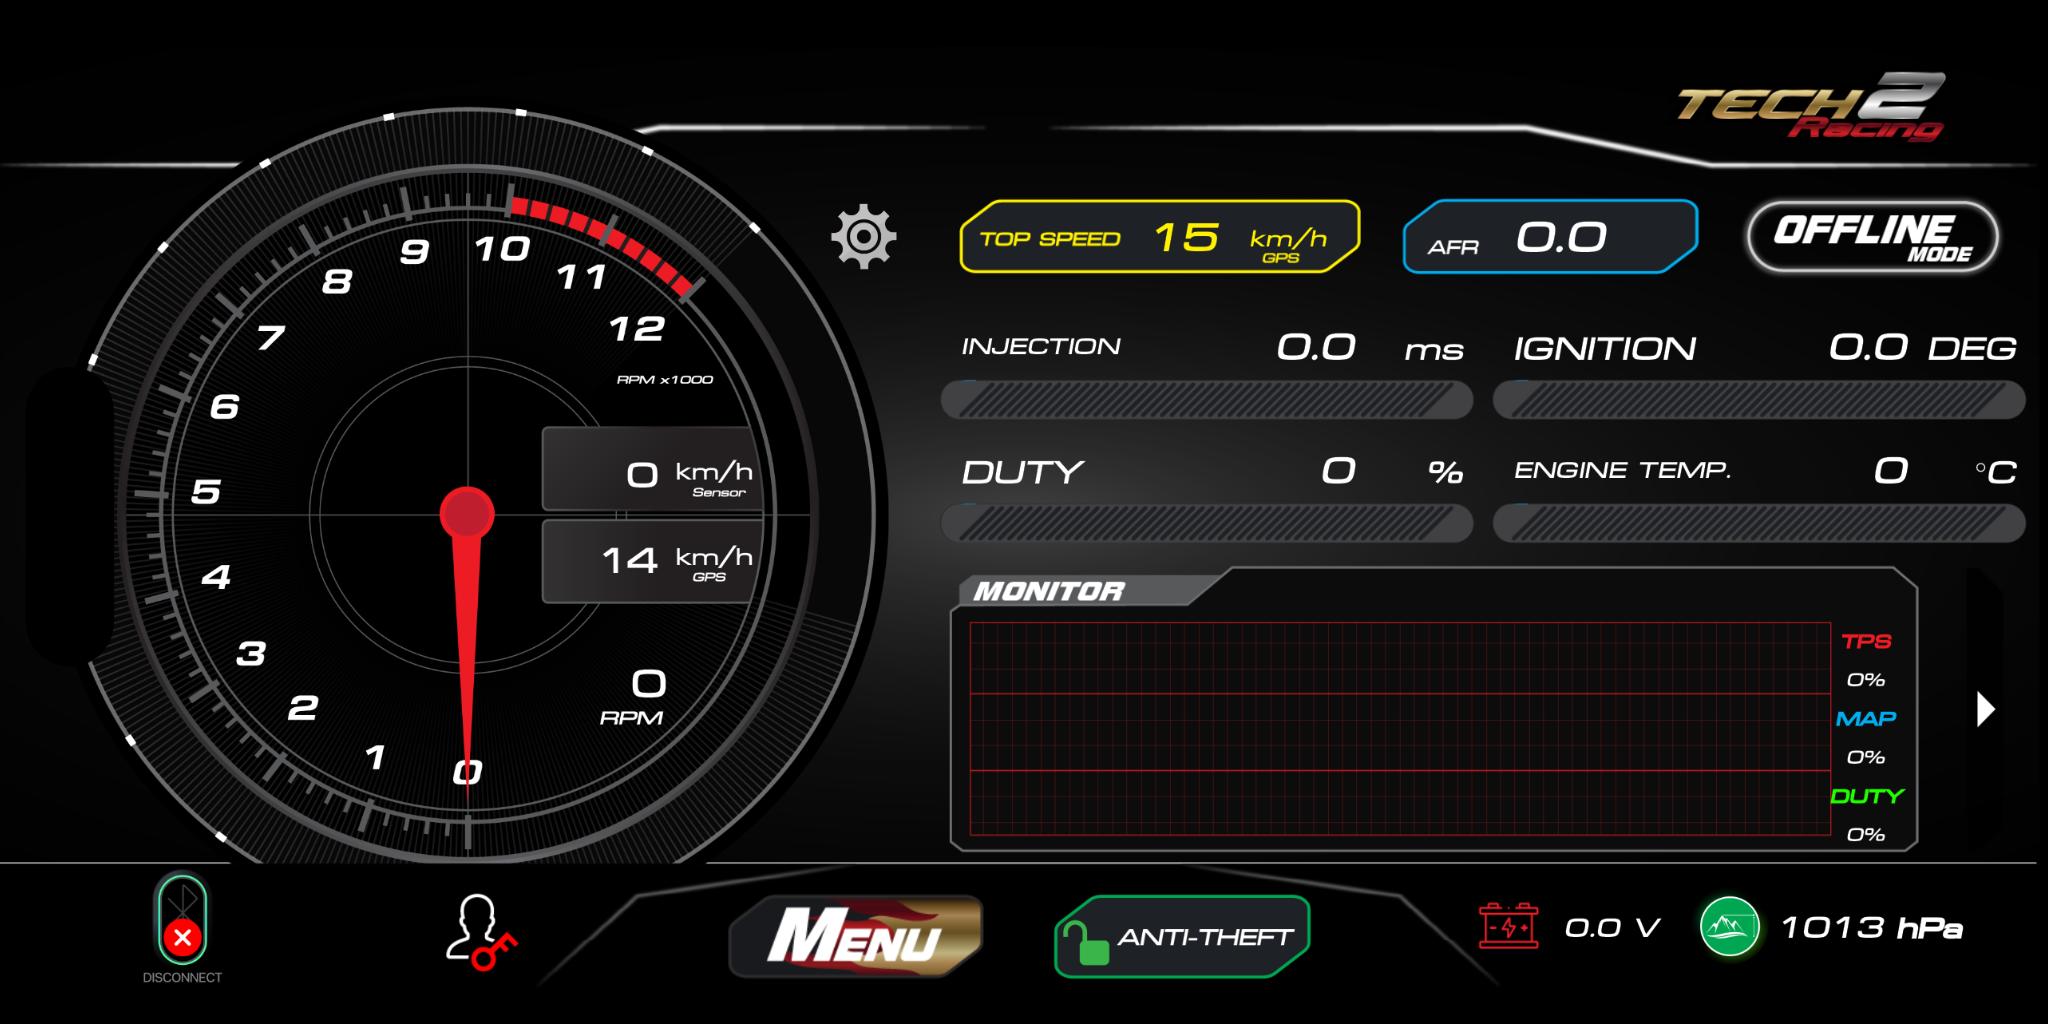Click the Monitor graph area
The image size is (2048, 1024).
1400,729
